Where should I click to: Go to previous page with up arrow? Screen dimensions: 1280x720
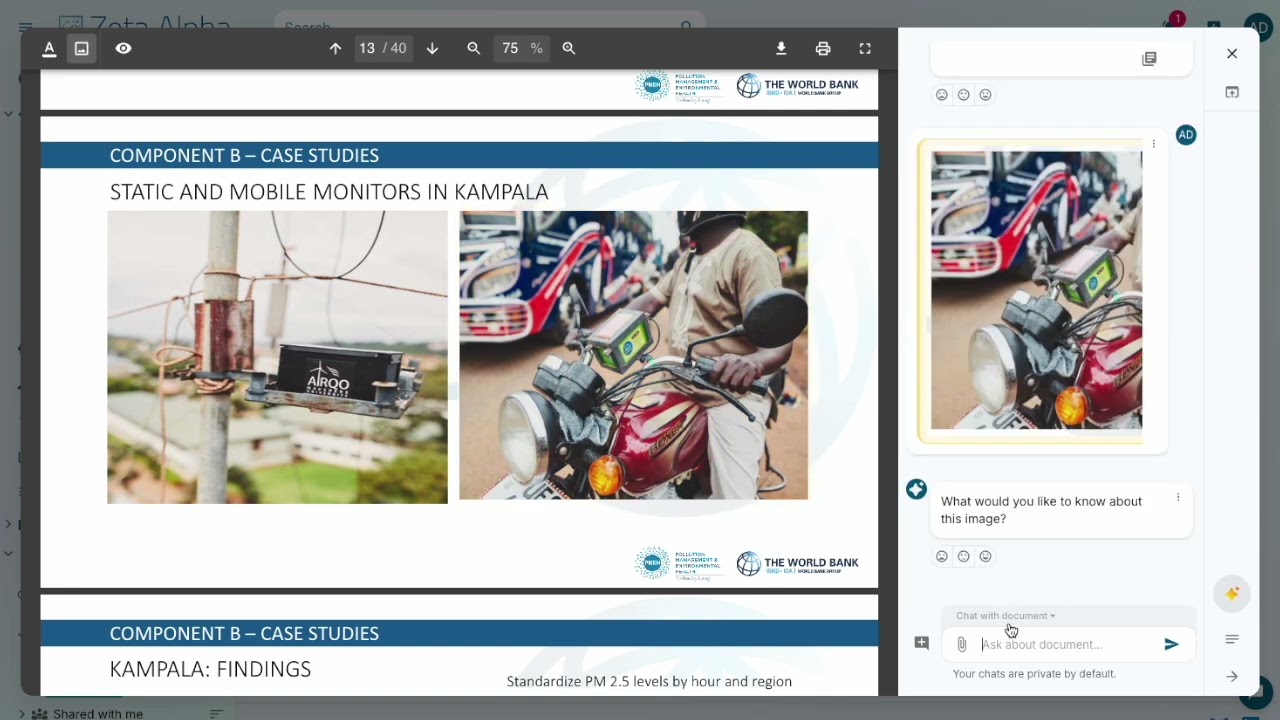click(x=336, y=48)
